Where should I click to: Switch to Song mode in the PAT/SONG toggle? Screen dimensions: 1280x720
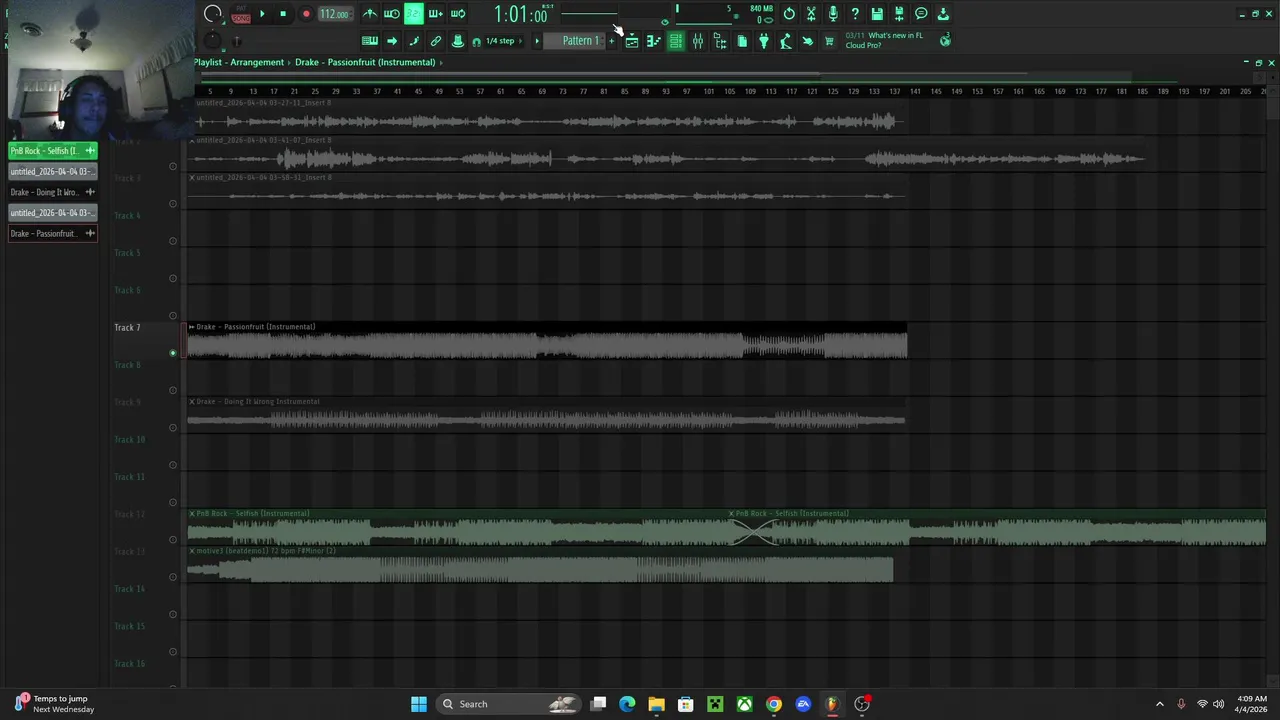click(241, 19)
